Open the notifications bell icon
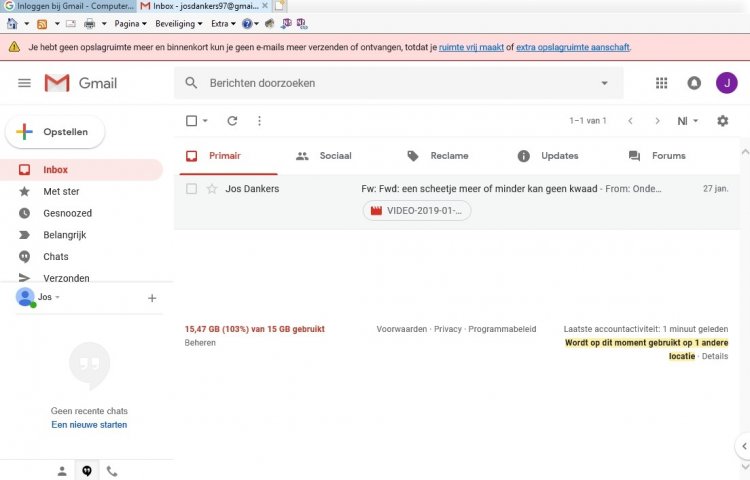Screen dimensions: 750x480 (694, 83)
